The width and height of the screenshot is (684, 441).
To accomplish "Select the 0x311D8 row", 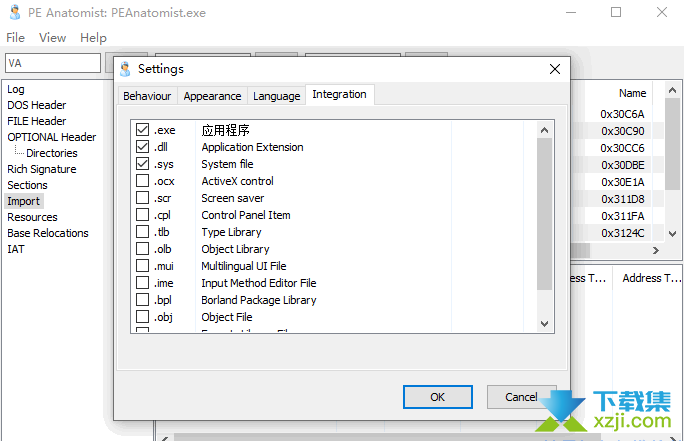I will pyautogui.click(x=622, y=199).
